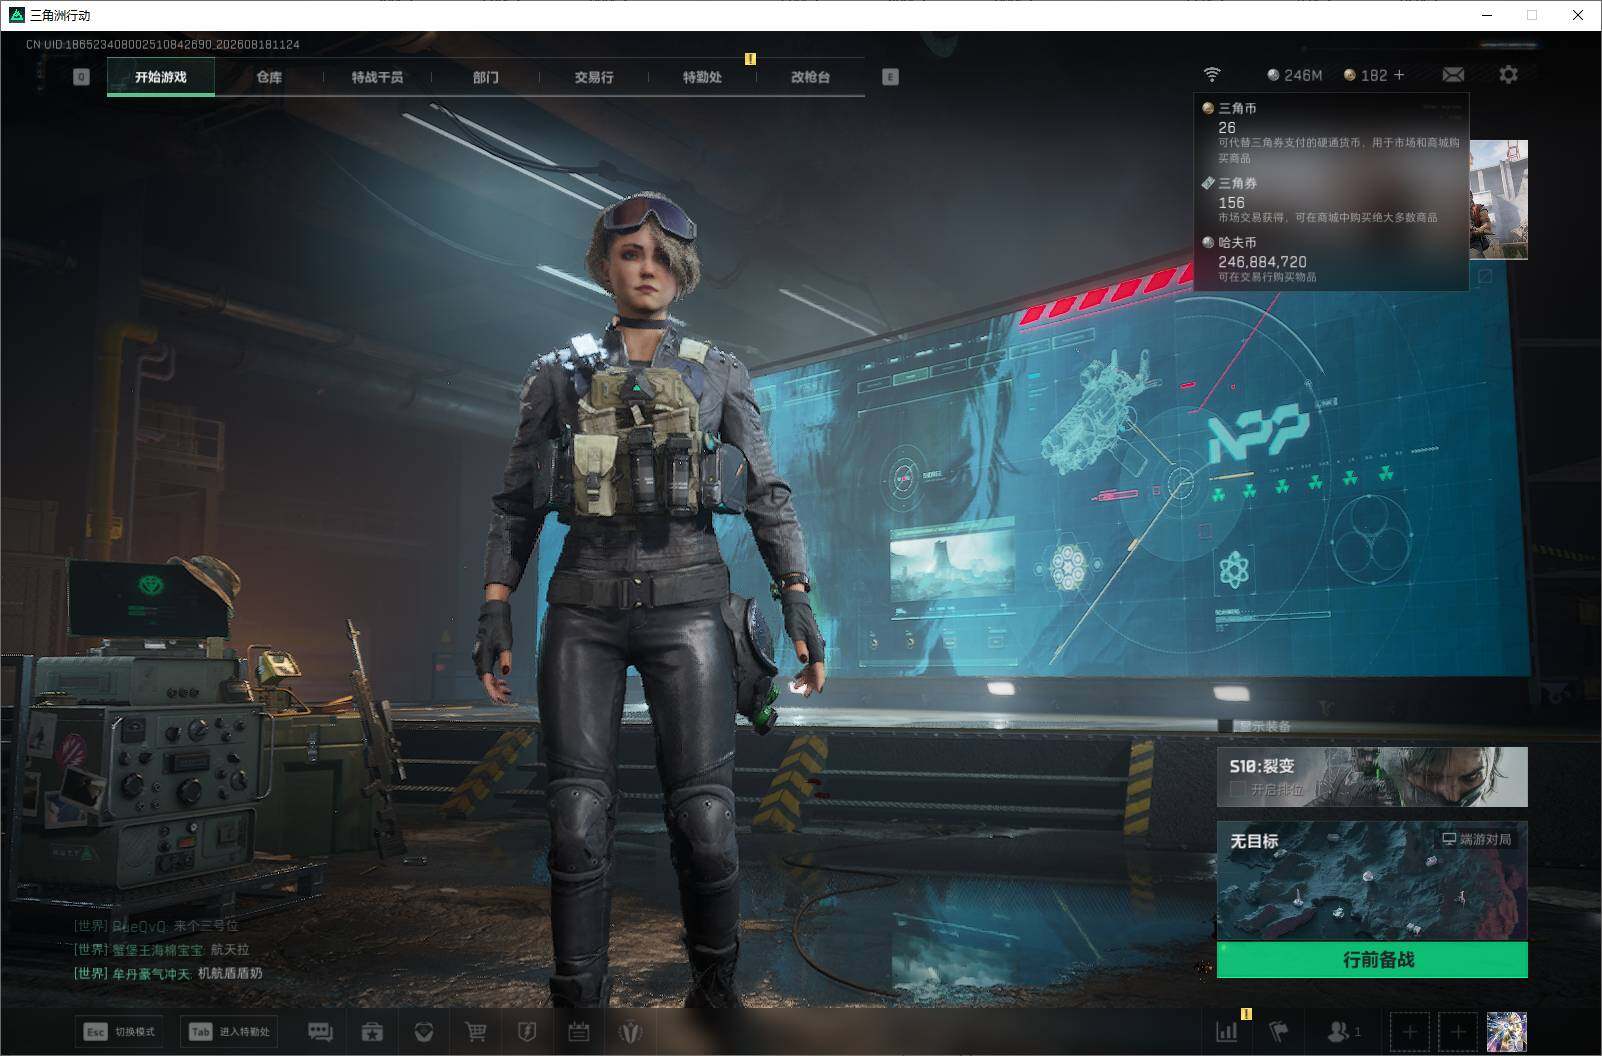This screenshot has width=1602, height=1056.
Task: Click the 三角券 ticket icon in popup
Action: point(1208,183)
